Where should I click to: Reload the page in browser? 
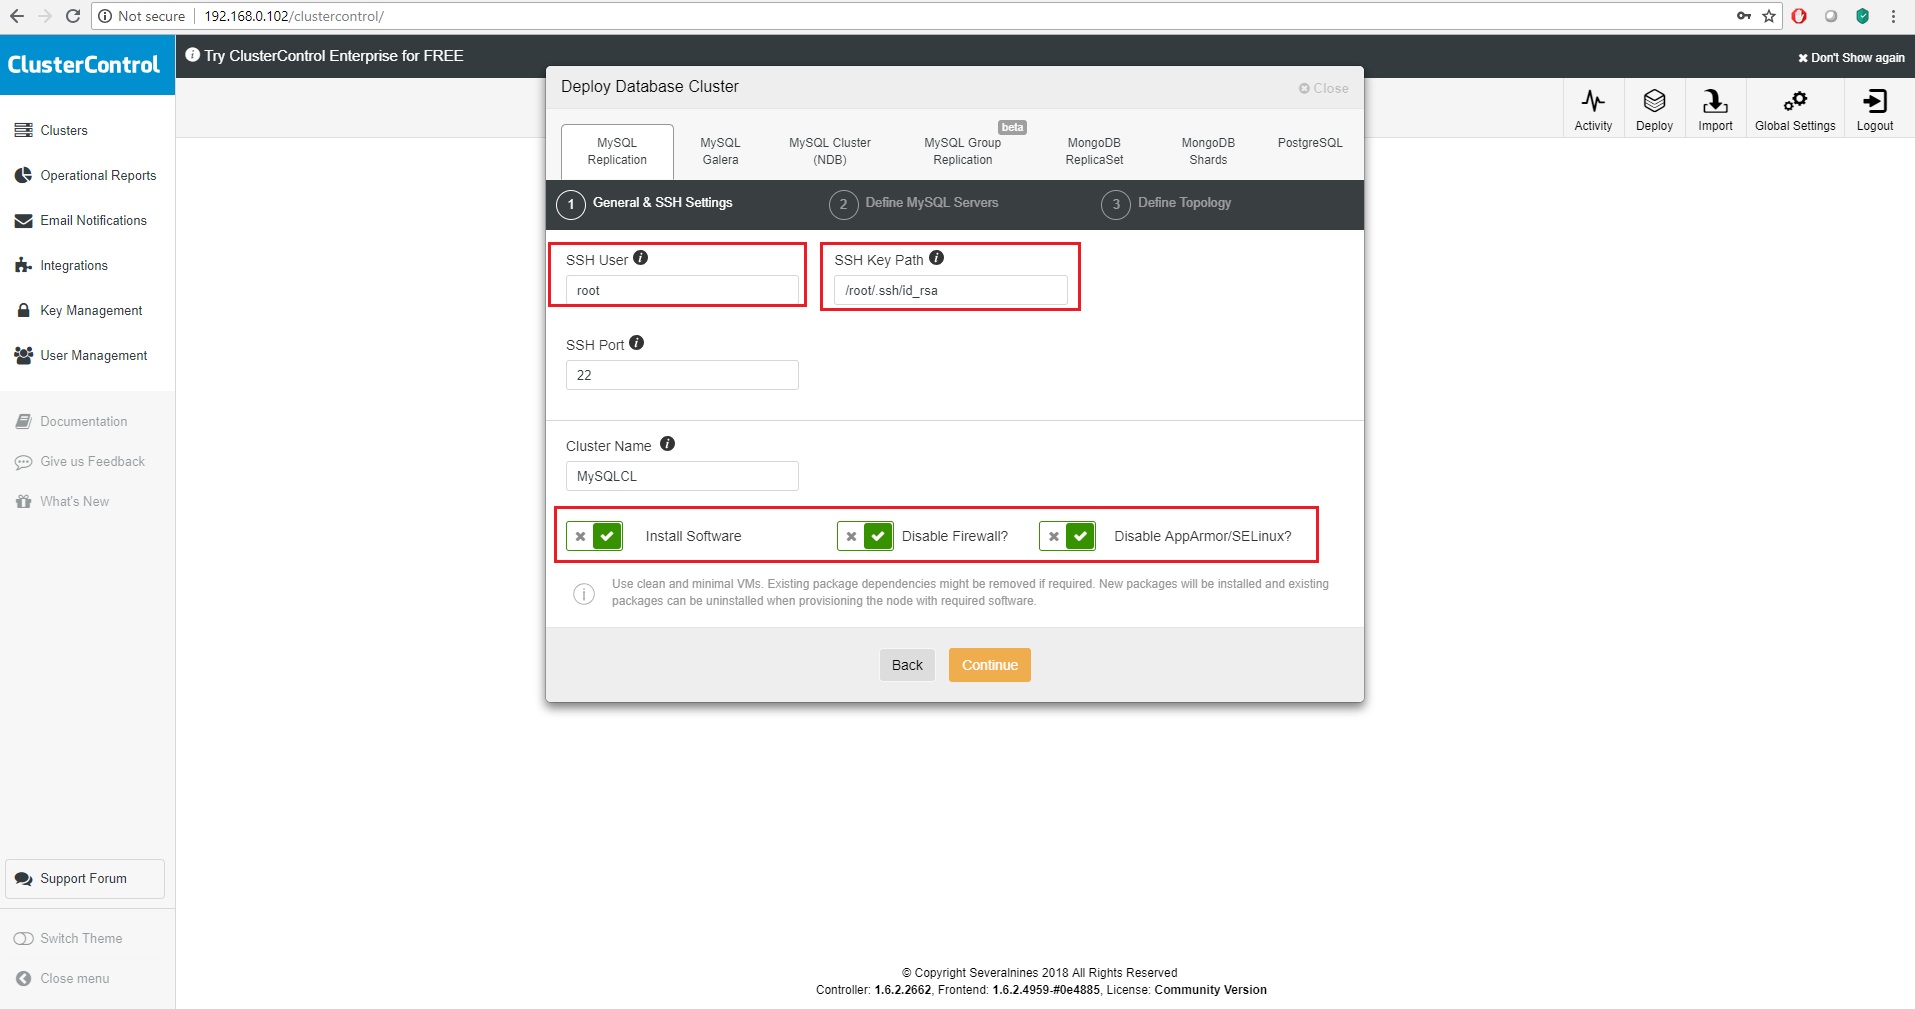(x=73, y=16)
